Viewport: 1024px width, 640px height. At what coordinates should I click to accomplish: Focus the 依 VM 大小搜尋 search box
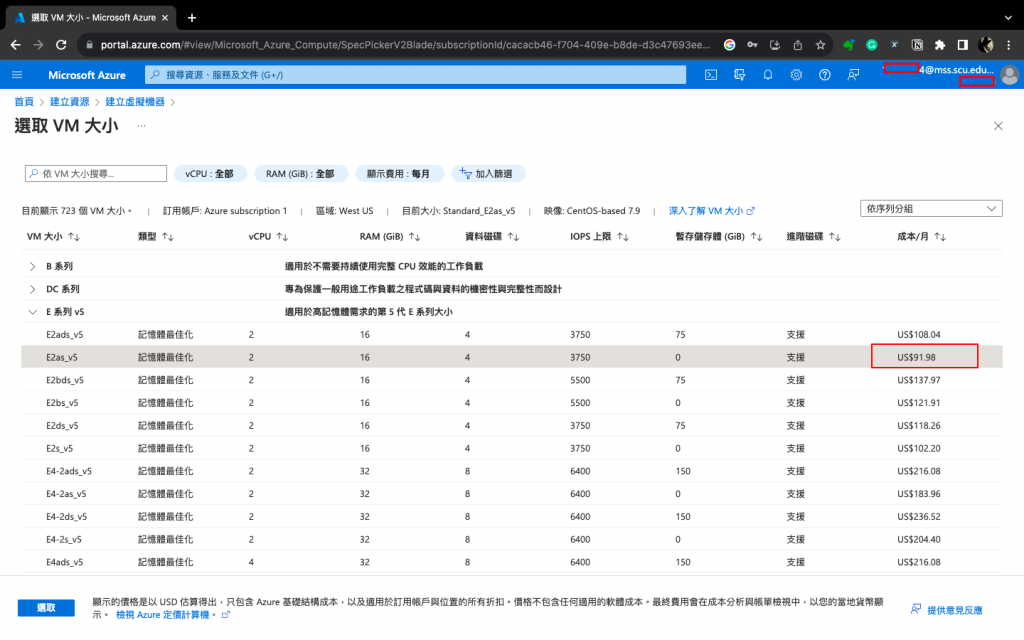[x=96, y=174]
